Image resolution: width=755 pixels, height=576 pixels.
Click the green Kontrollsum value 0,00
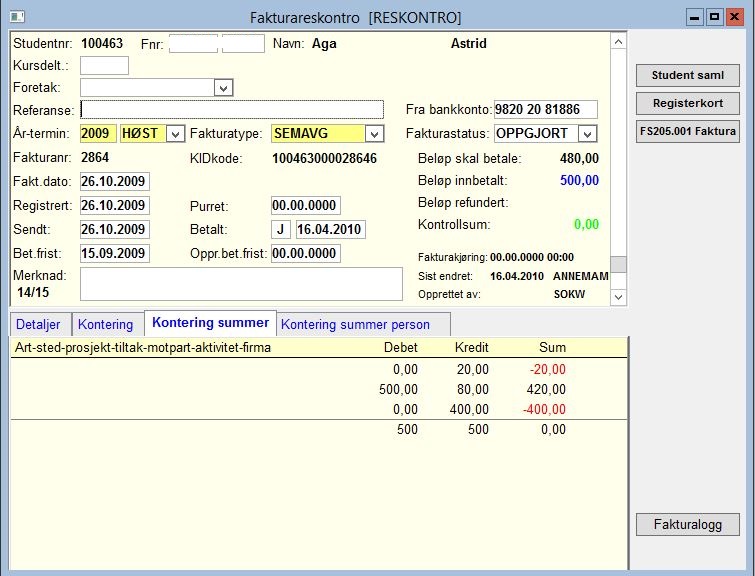(x=586, y=224)
